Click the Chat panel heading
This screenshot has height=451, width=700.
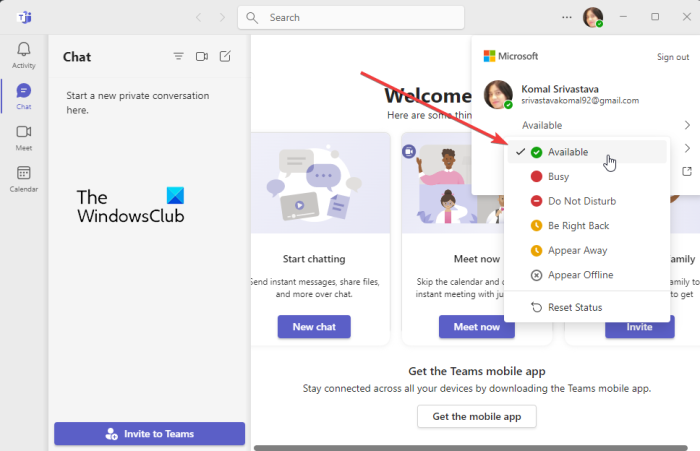[x=77, y=57]
